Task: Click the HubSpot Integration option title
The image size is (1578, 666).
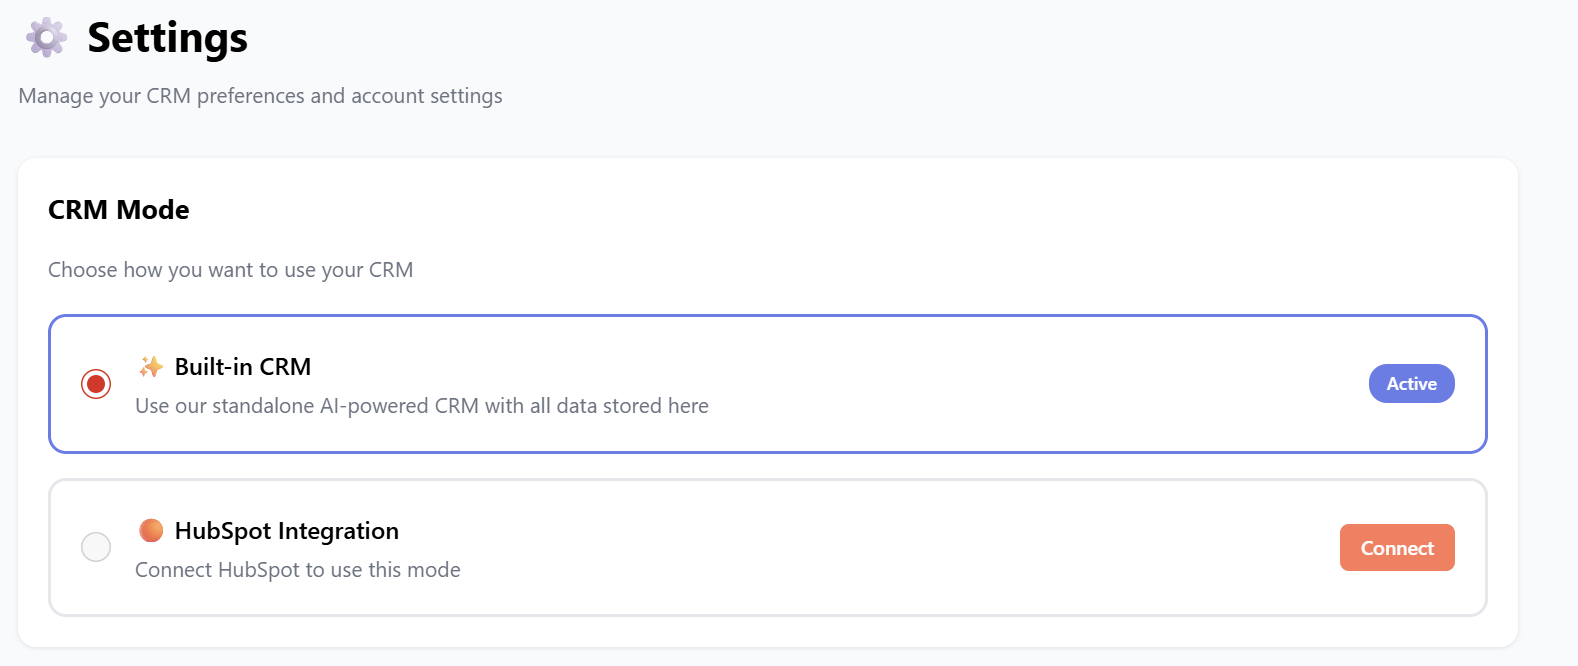Action: tap(286, 531)
